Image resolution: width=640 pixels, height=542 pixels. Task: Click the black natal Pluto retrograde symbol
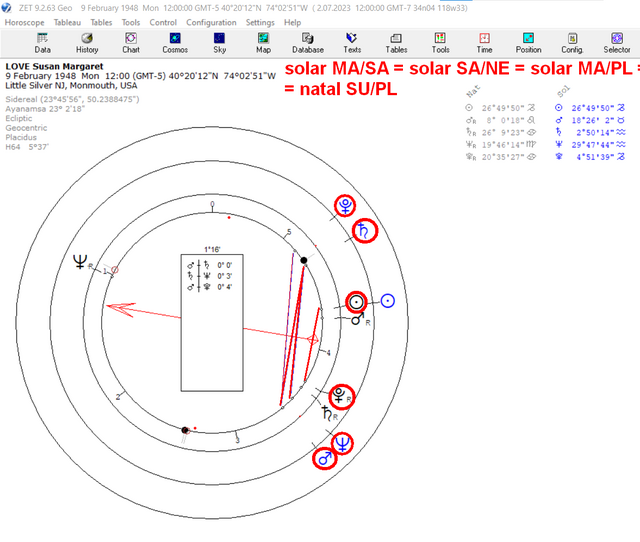tap(340, 396)
